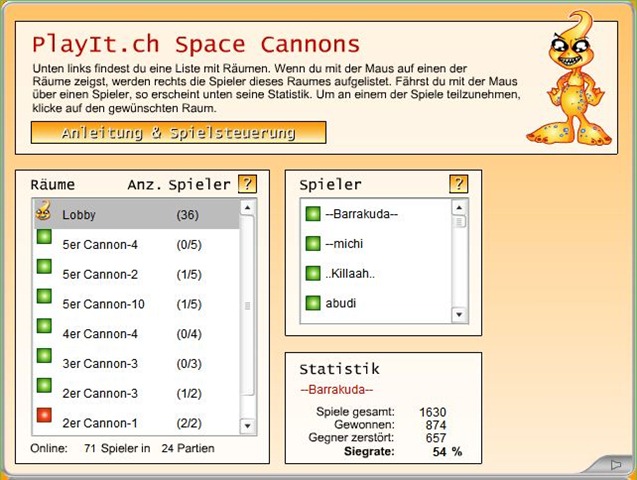Viewport: 637px width, 480px height.
Task: Click the (36) Lobby player count
Action: [188, 215]
